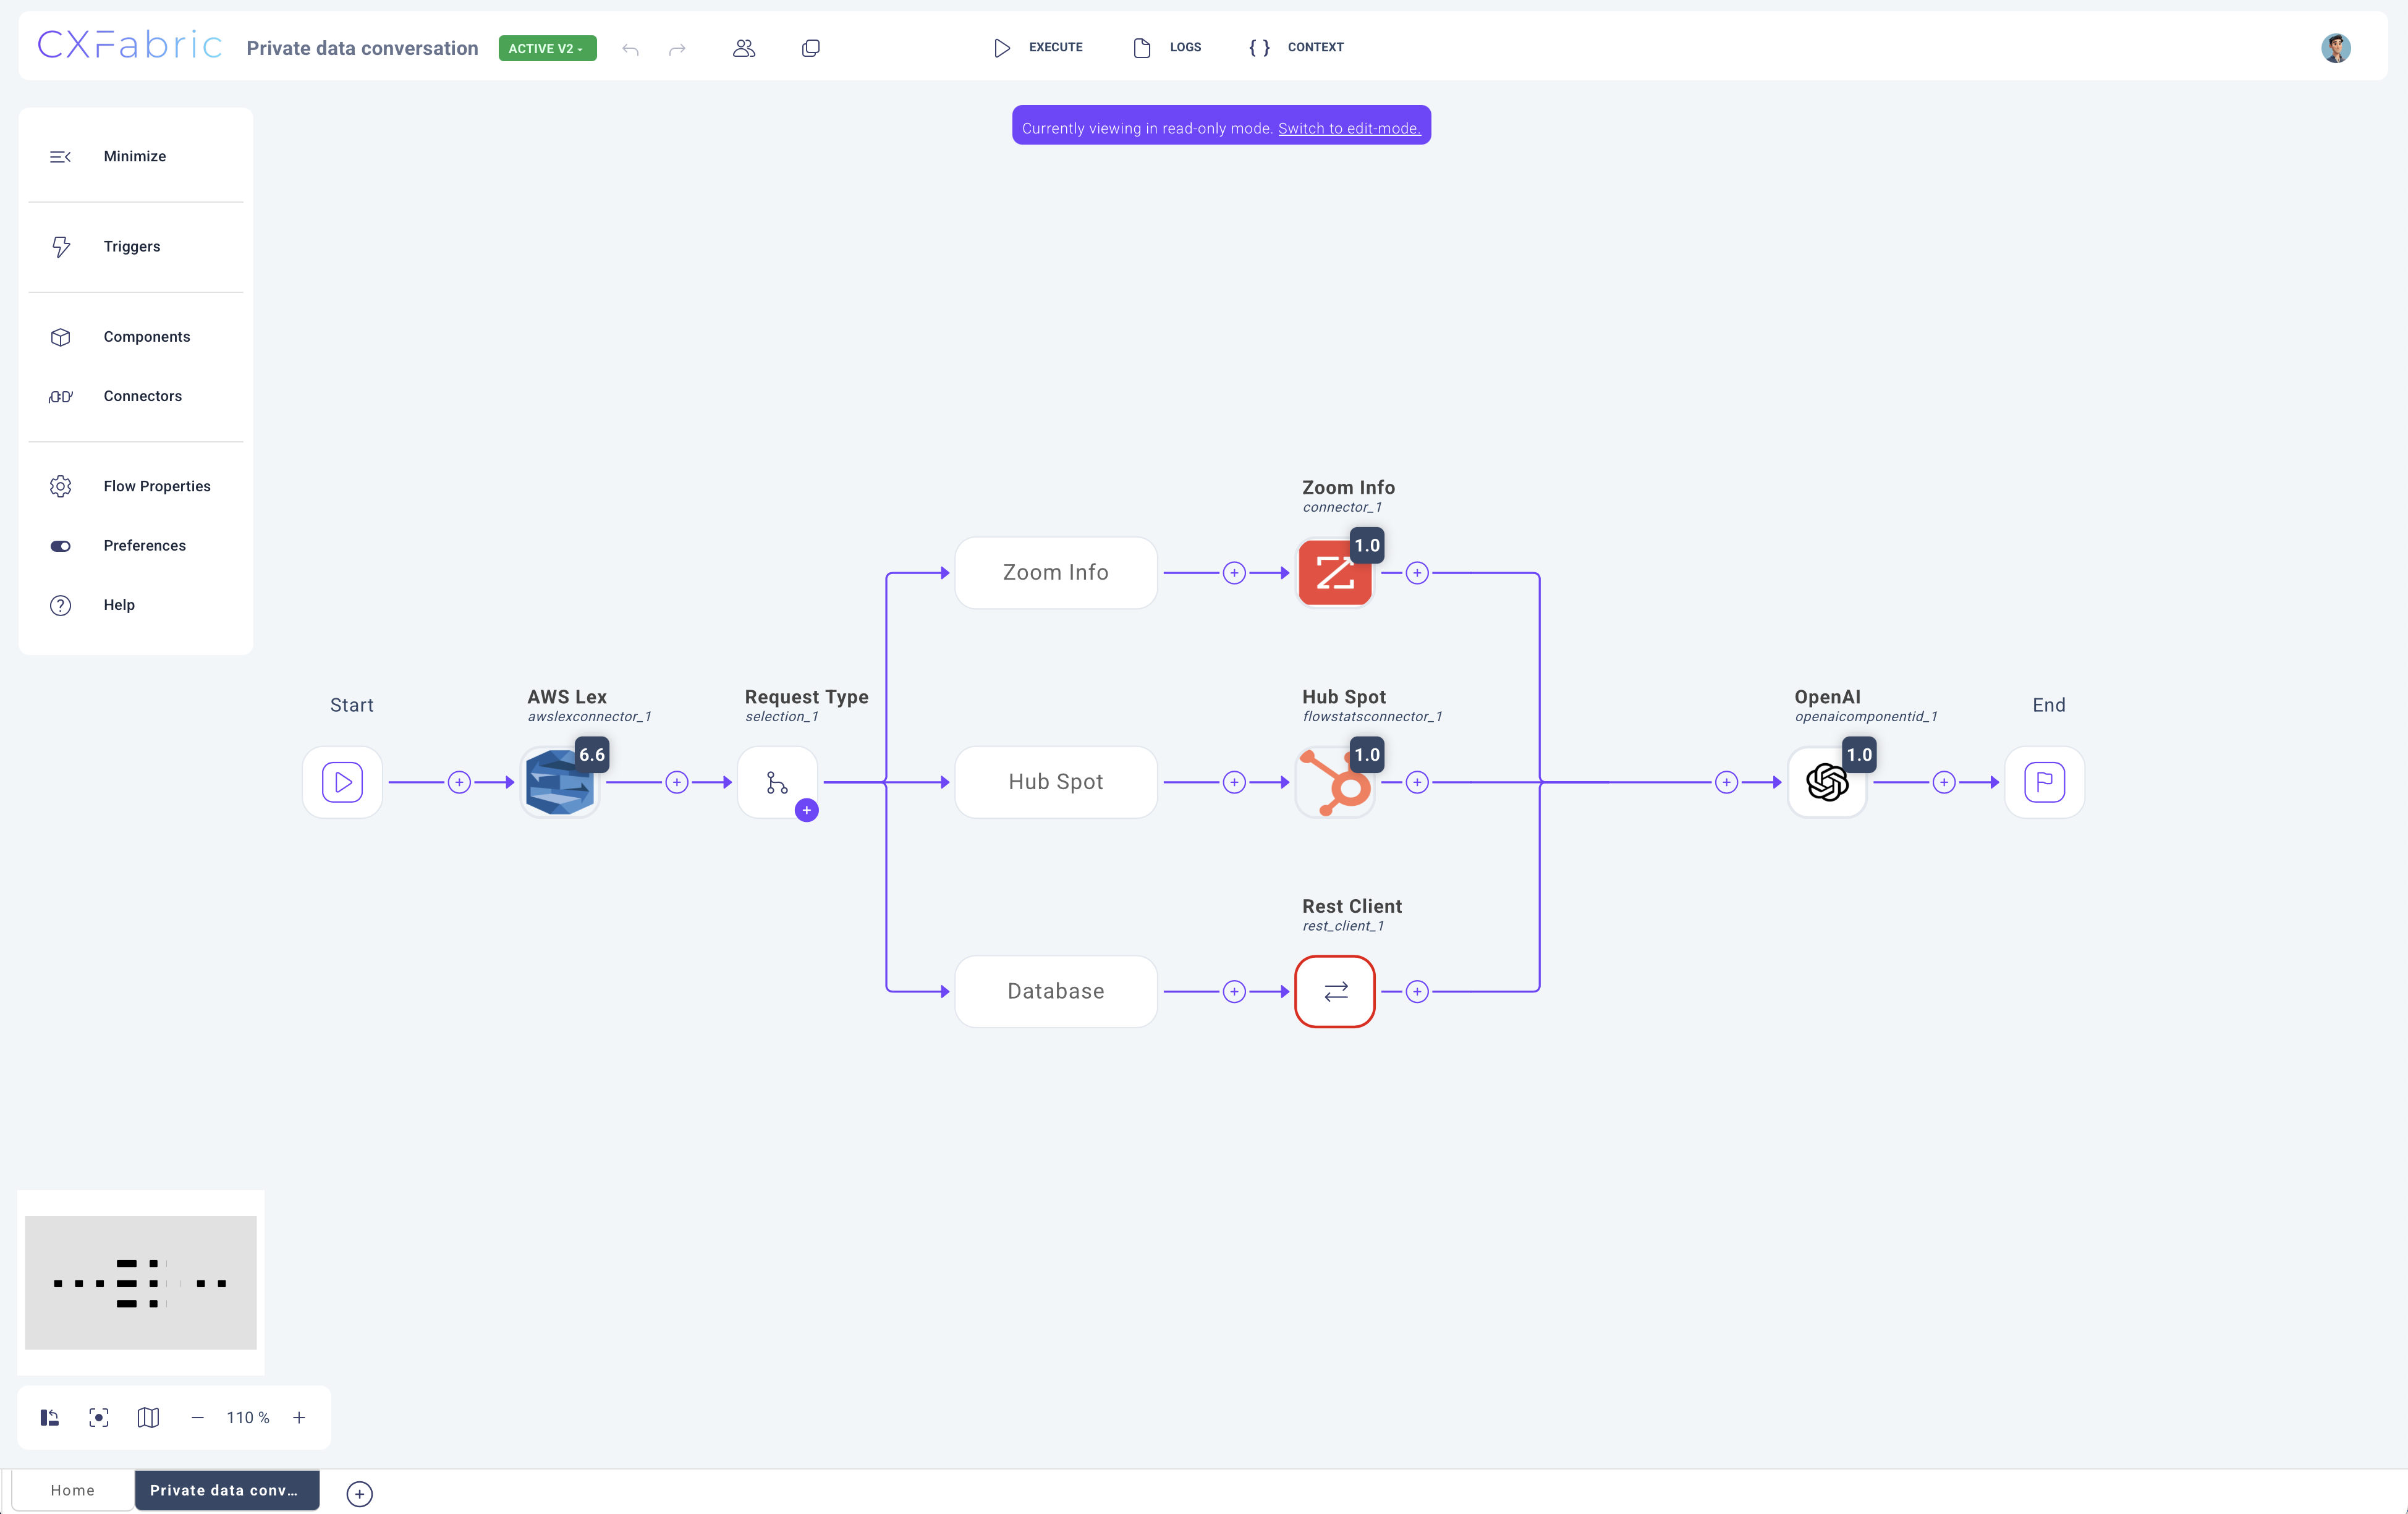
Task: Switch to the Home tab
Action: point(73,1490)
